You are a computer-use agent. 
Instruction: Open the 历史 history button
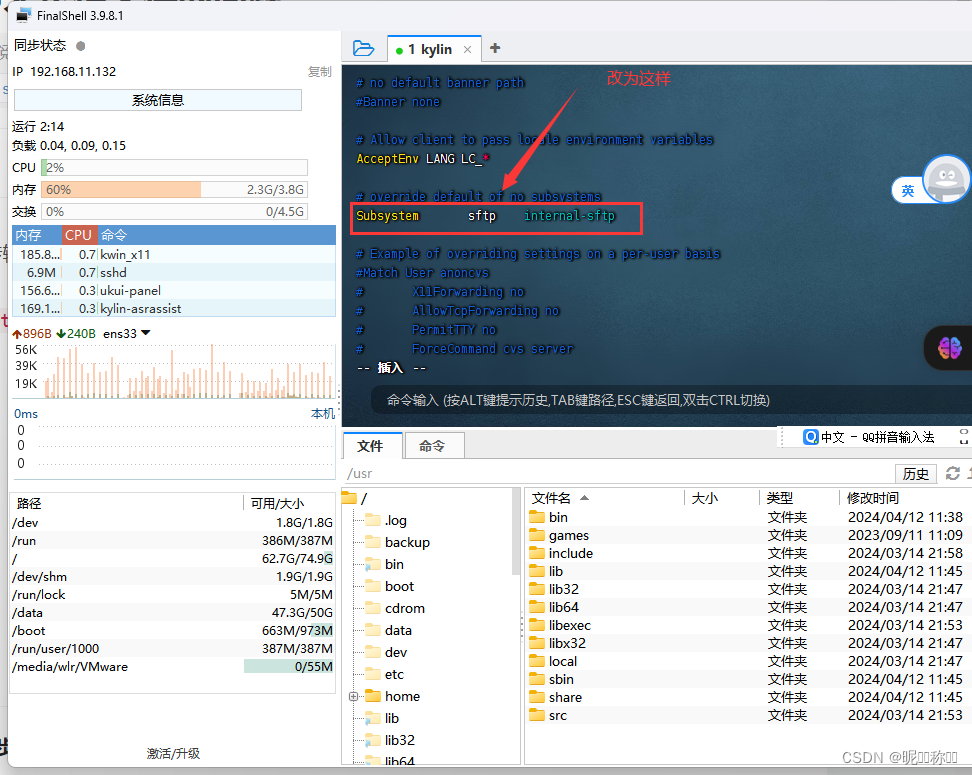pyautogui.click(x=916, y=474)
